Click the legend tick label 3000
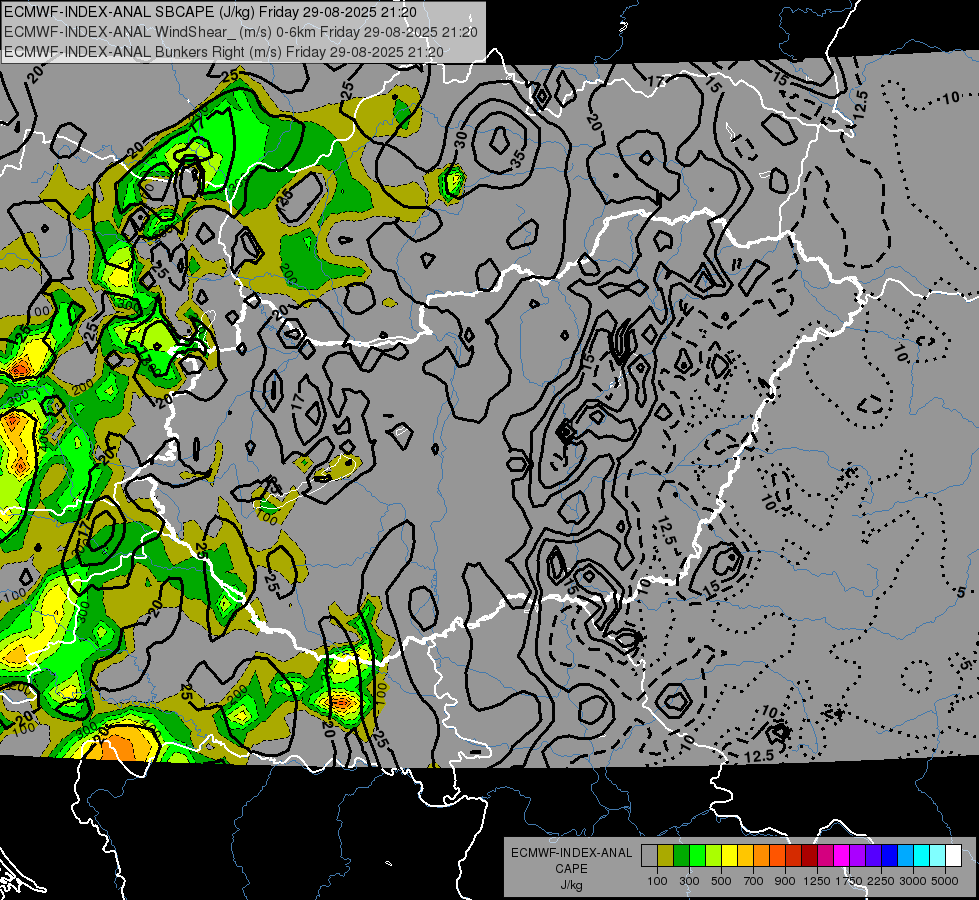Viewport: 979px width, 900px height. 913,881
